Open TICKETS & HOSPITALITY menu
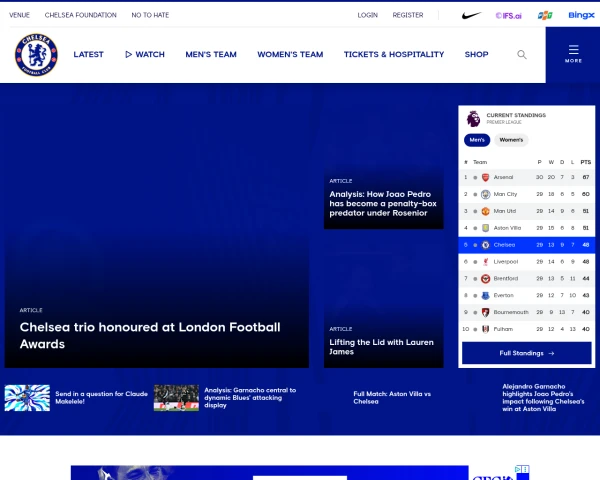Image resolution: width=600 pixels, height=480 pixels. (394, 54)
